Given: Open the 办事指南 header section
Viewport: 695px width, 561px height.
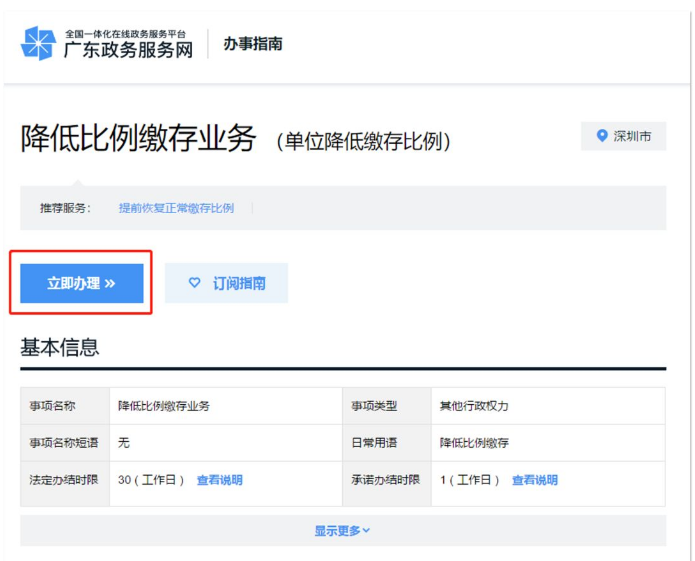Looking at the screenshot, I should (252, 44).
